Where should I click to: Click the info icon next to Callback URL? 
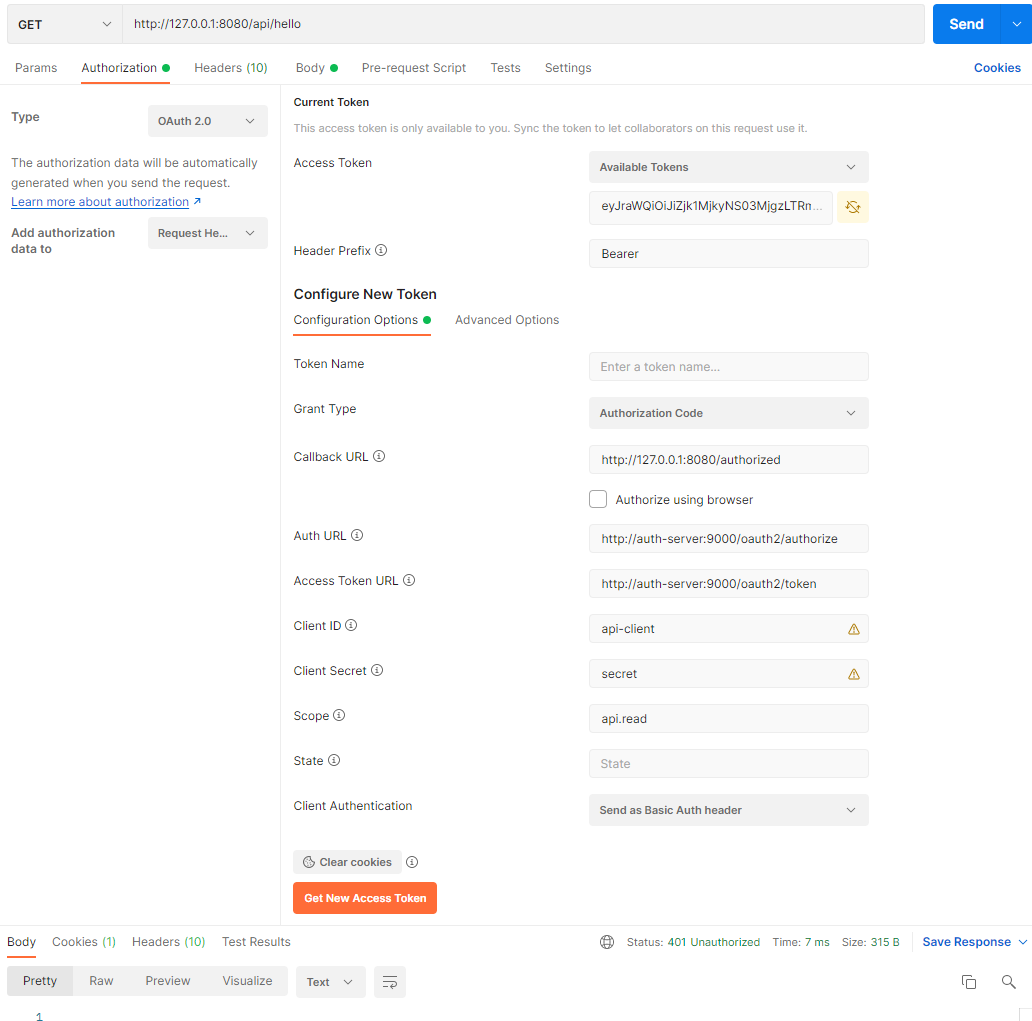tap(379, 456)
